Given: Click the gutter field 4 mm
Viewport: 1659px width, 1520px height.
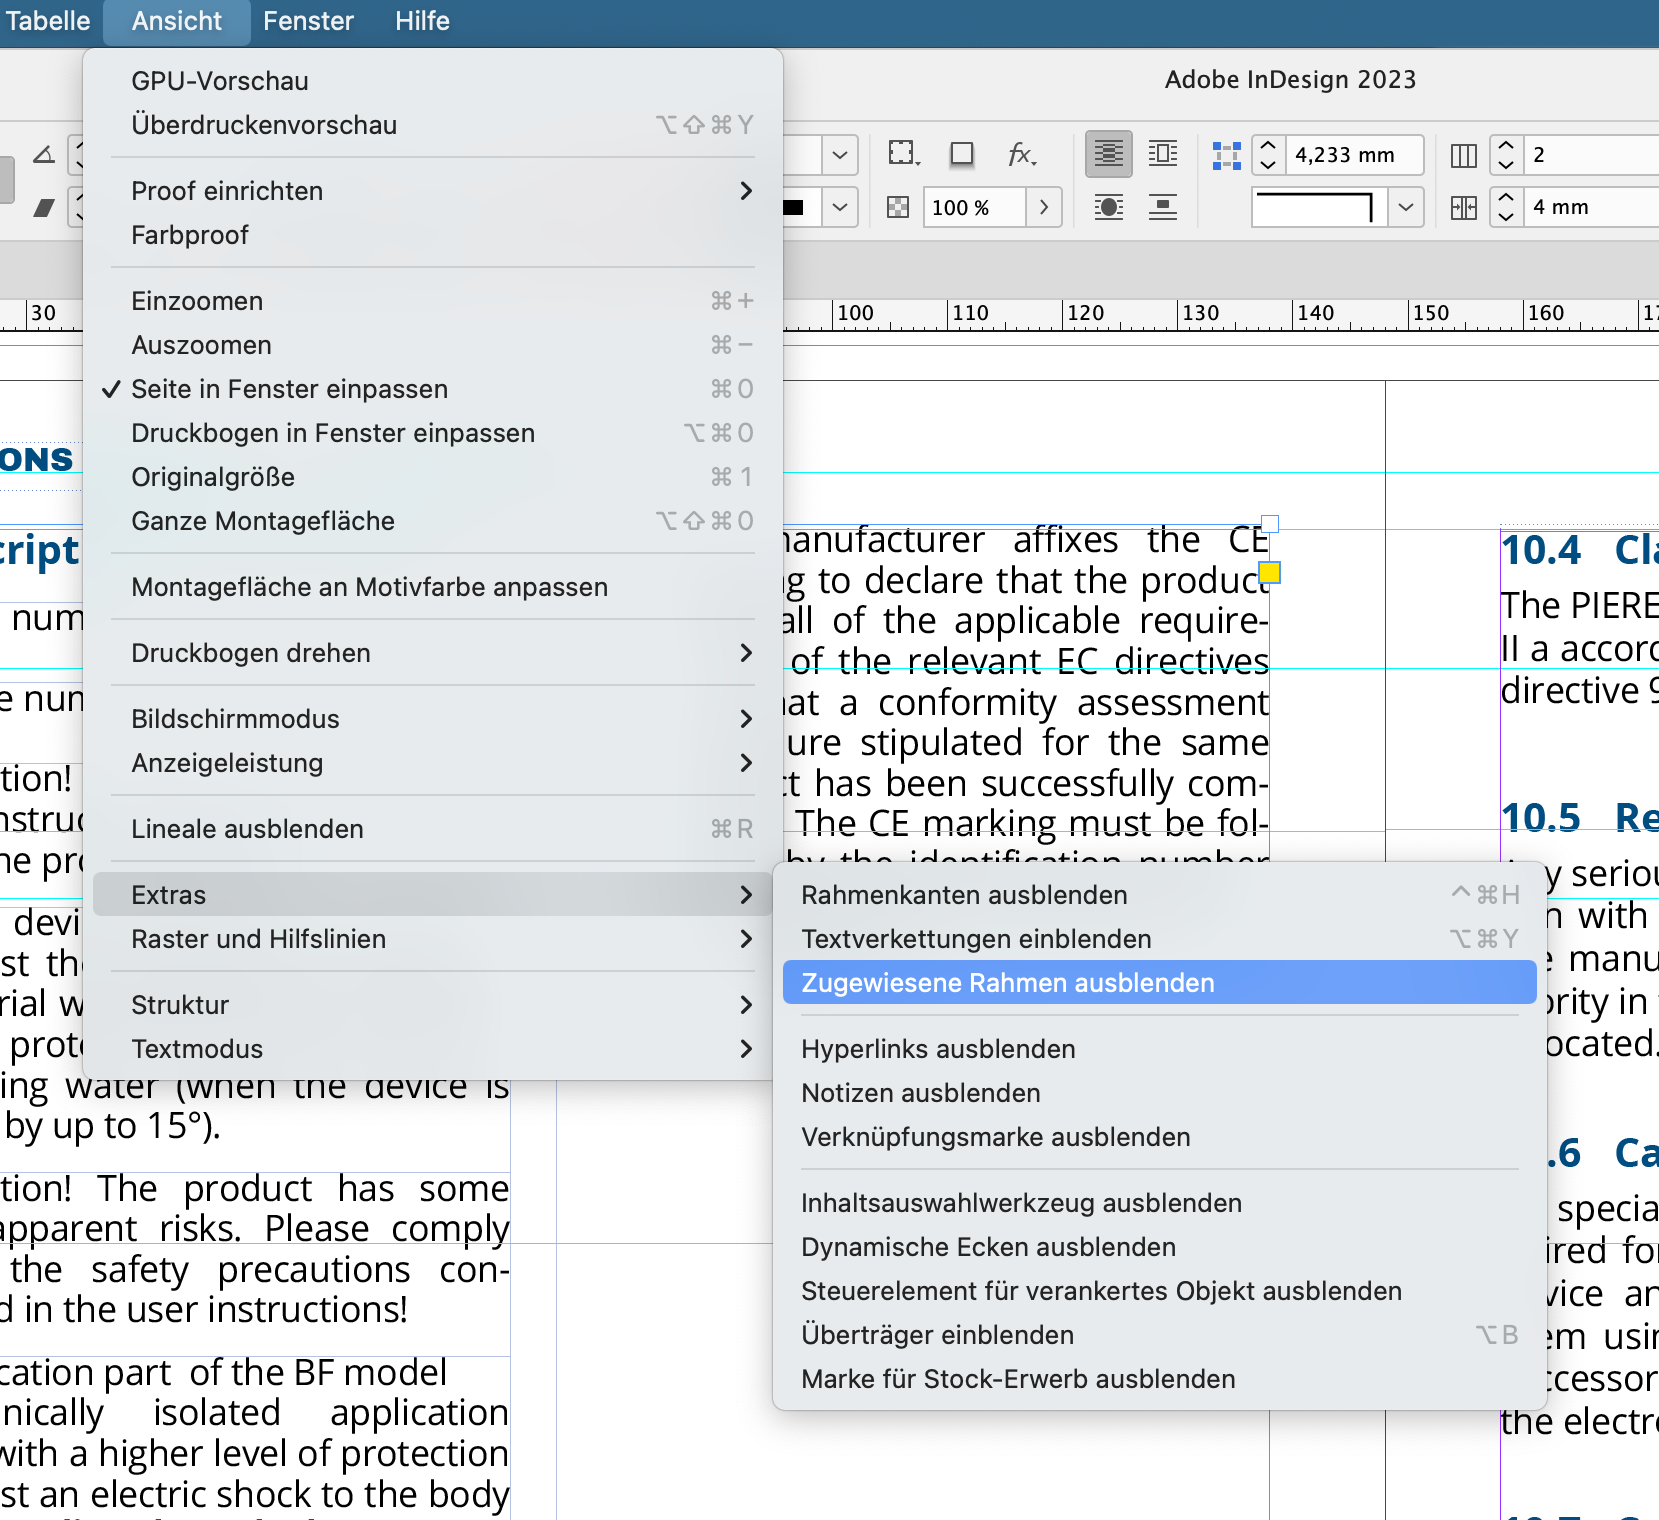Looking at the screenshot, I should [x=1590, y=207].
